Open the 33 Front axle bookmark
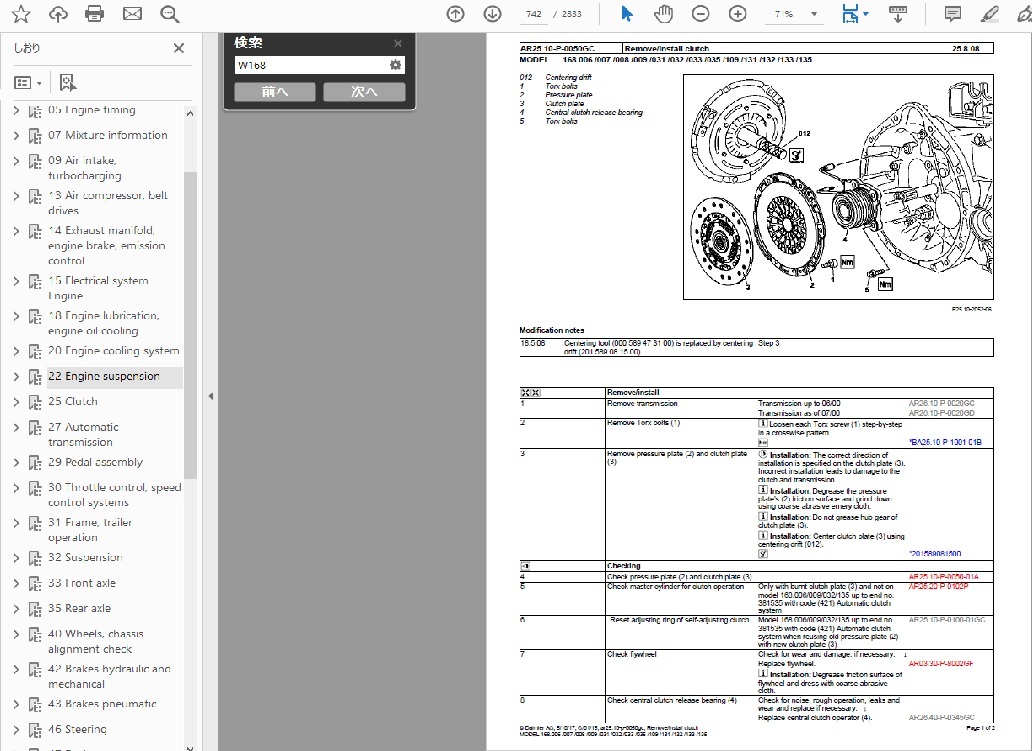The width and height of the screenshot is (1032, 751). pos(82,583)
